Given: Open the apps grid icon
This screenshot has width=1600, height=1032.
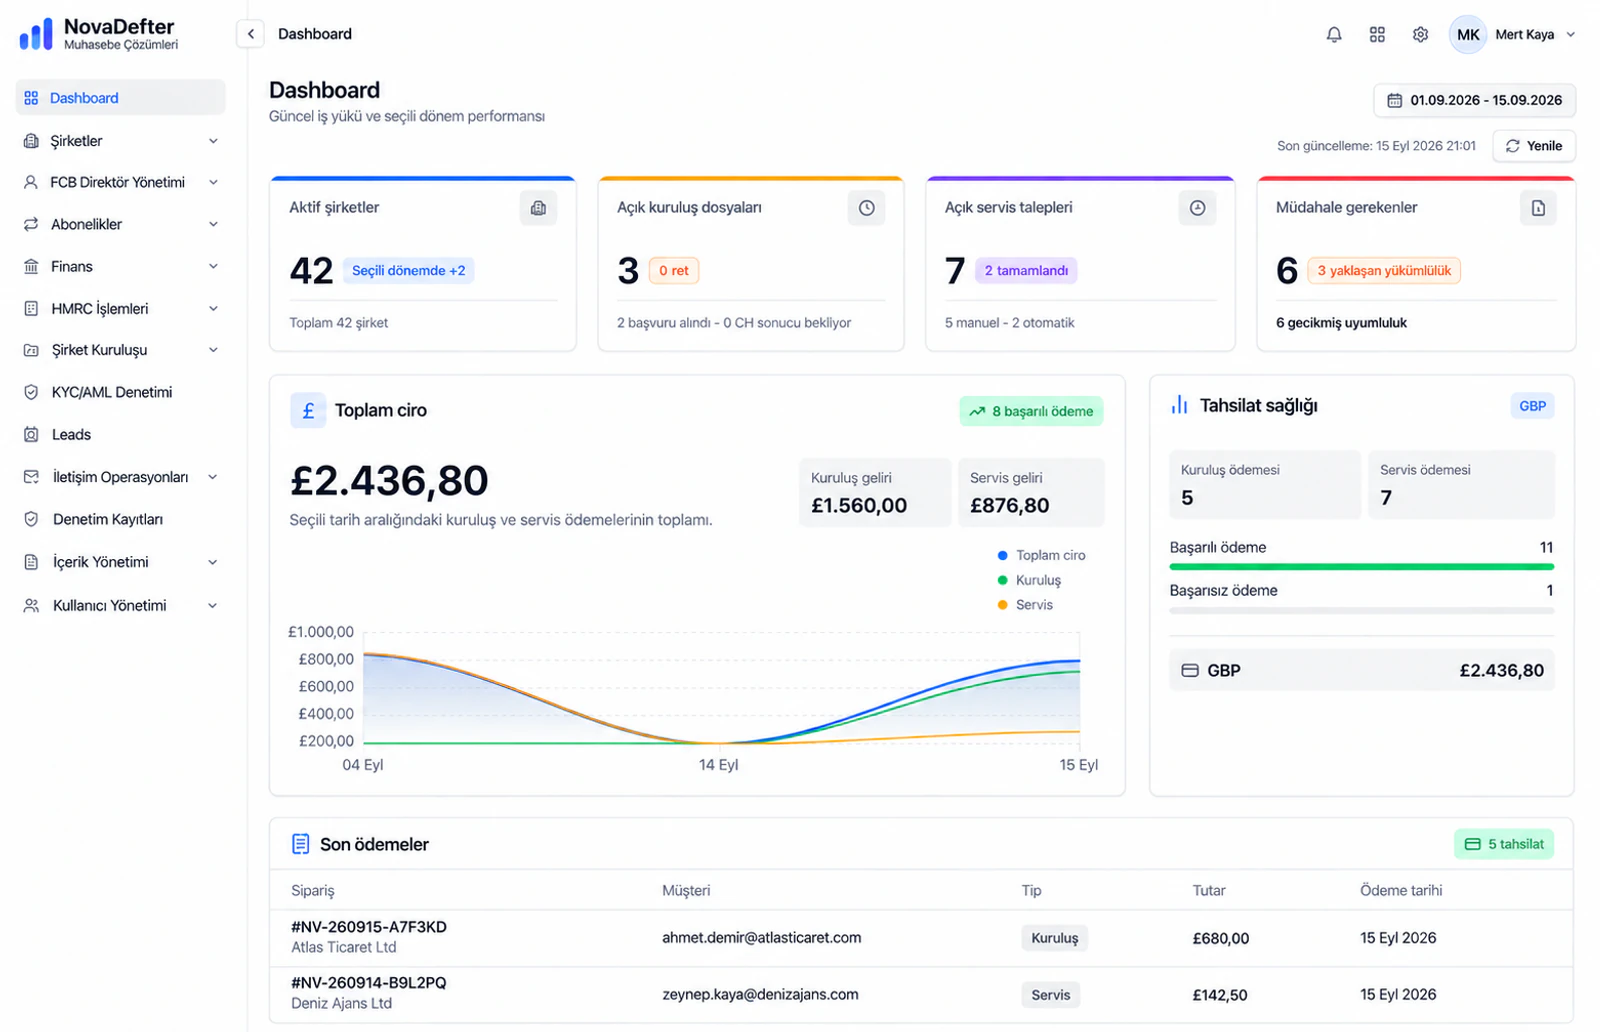Looking at the screenshot, I should point(1377,34).
